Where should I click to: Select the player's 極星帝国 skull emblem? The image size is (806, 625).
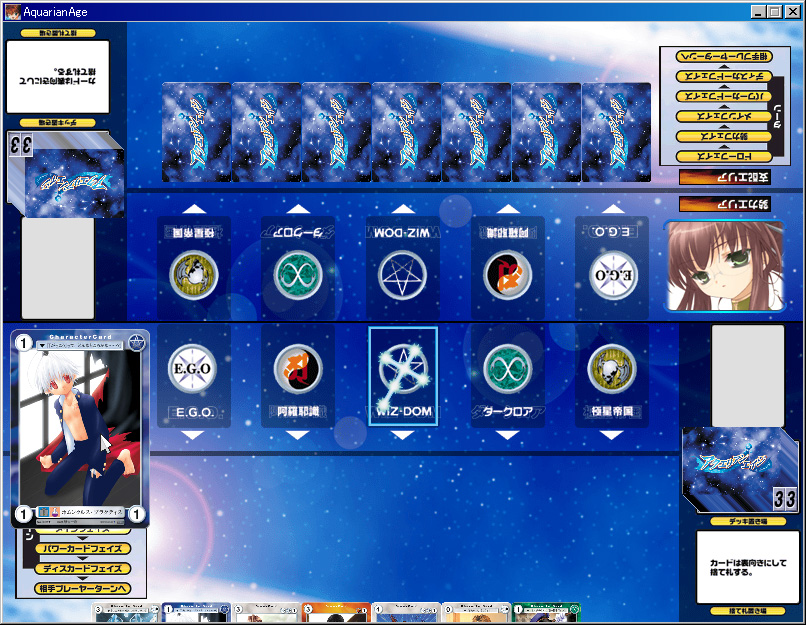(x=612, y=369)
